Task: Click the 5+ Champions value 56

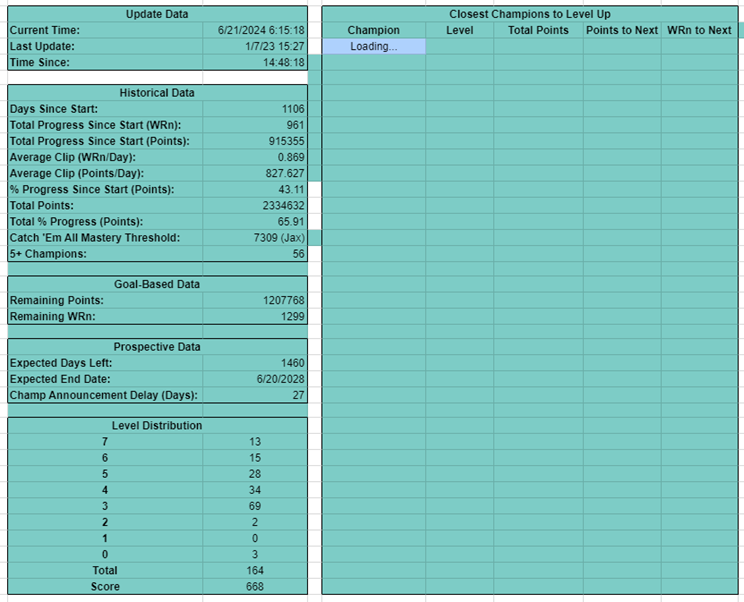Action: 255,254
